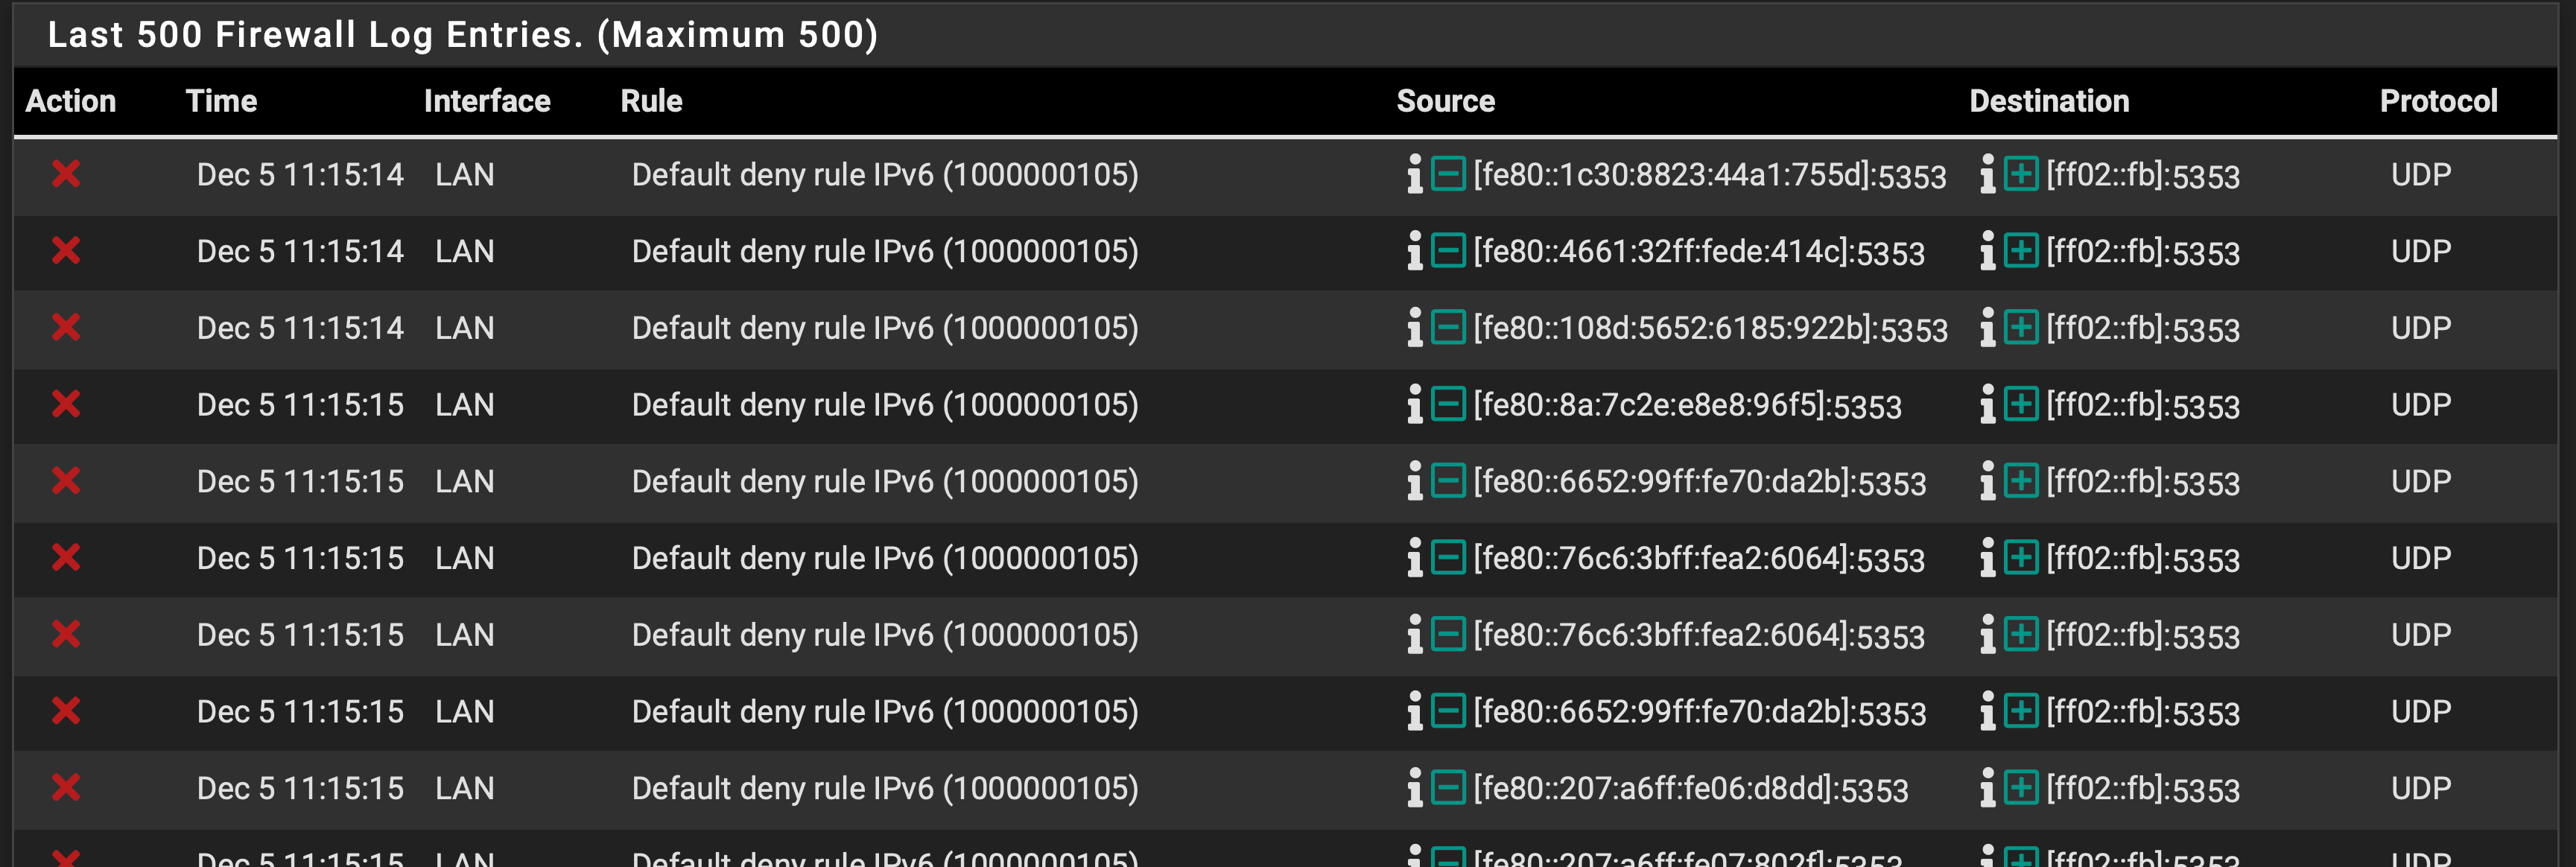2576x867 pixels.
Task: Select source address [fe80::4661:32ff:fede:414c]:5353
Action: (1699, 251)
